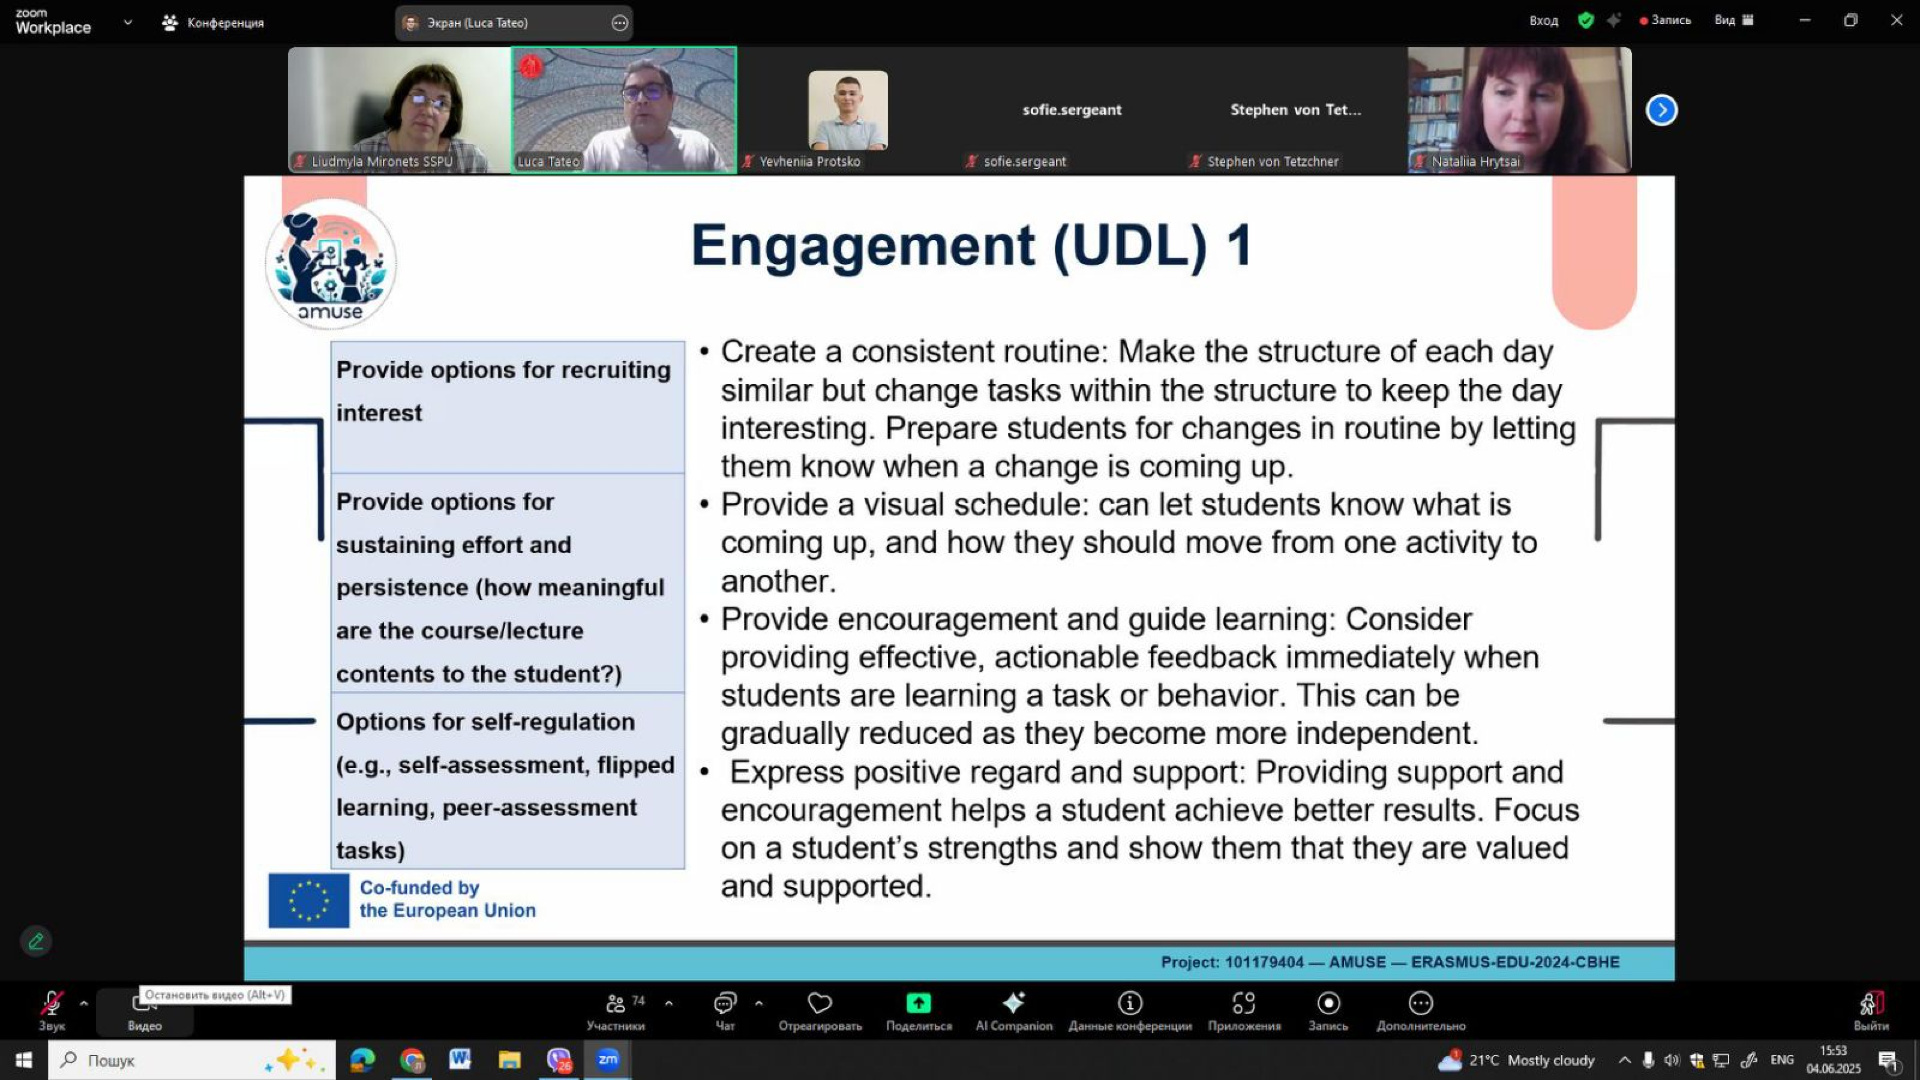The width and height of the screenshot is (1920, 1080).
Task: Open the clock showing 15:53 04.06.2025
Action: 1833,1060
